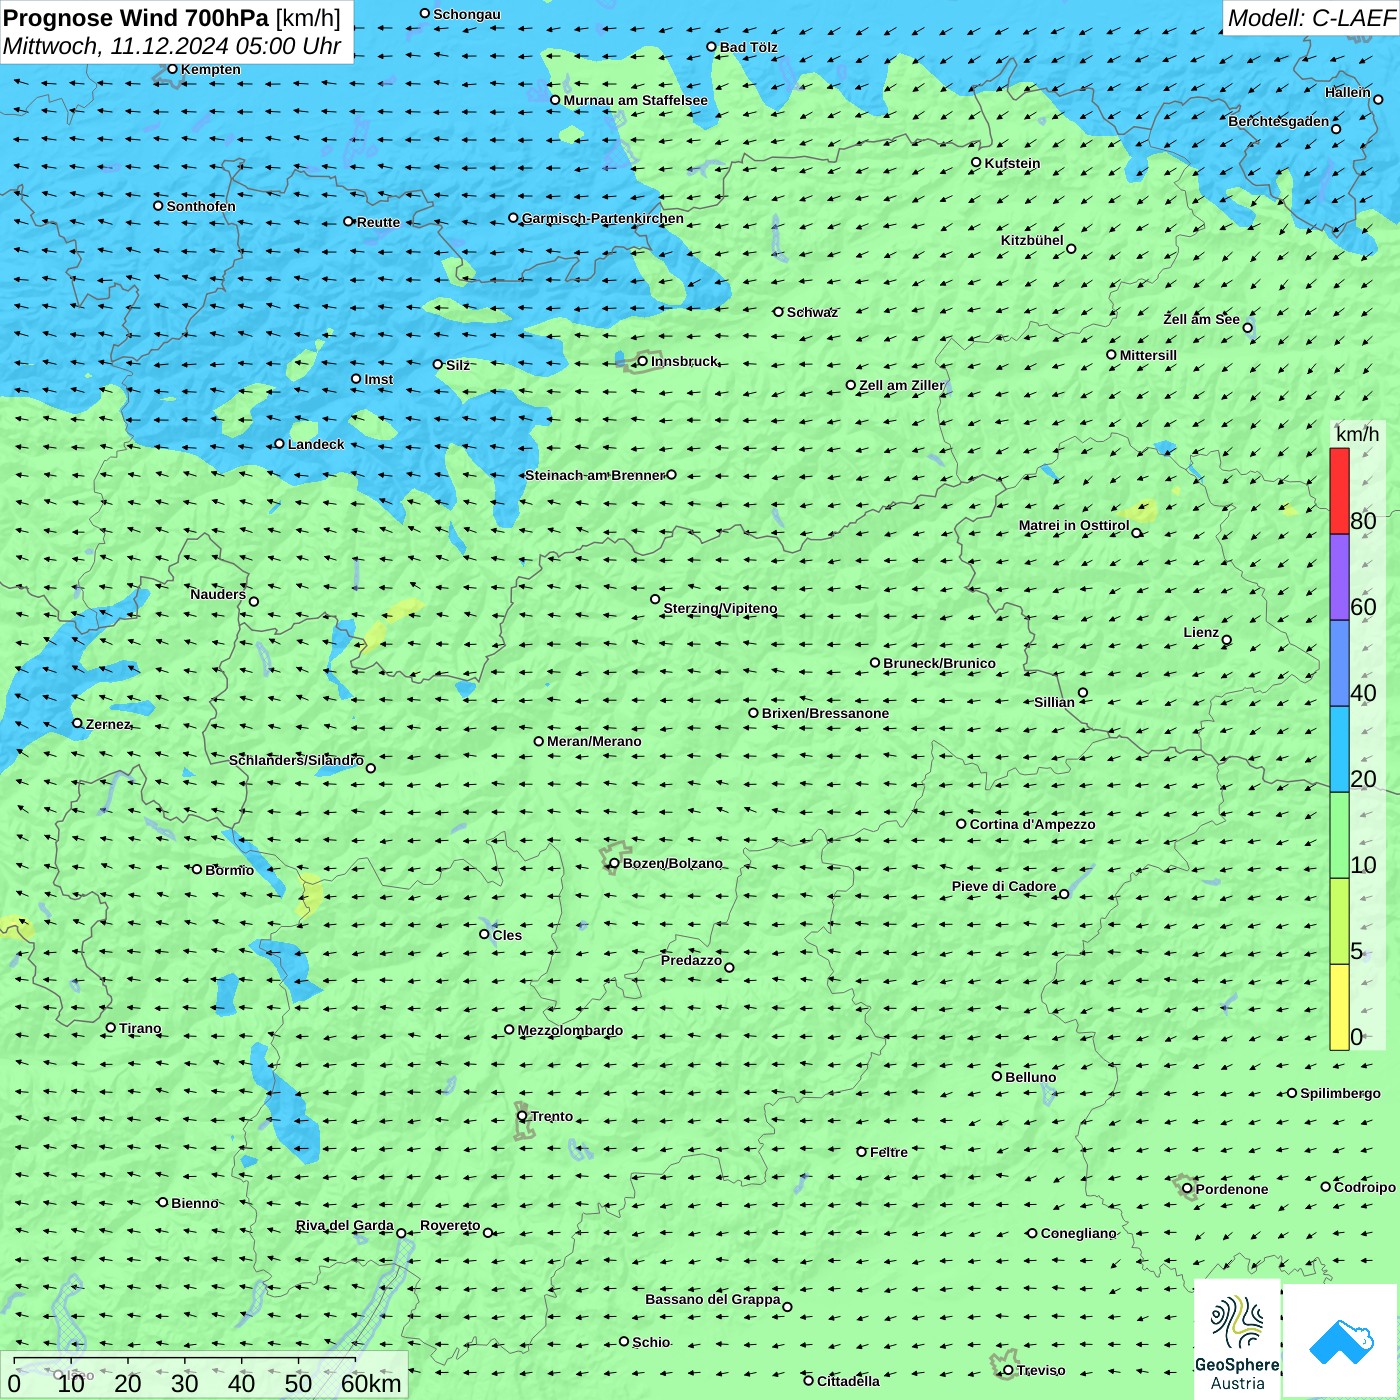This screenshot has width=1400, height=1400.
Task: Click the purple 60 km/h legend color
Action: [x=1339, y=577]
